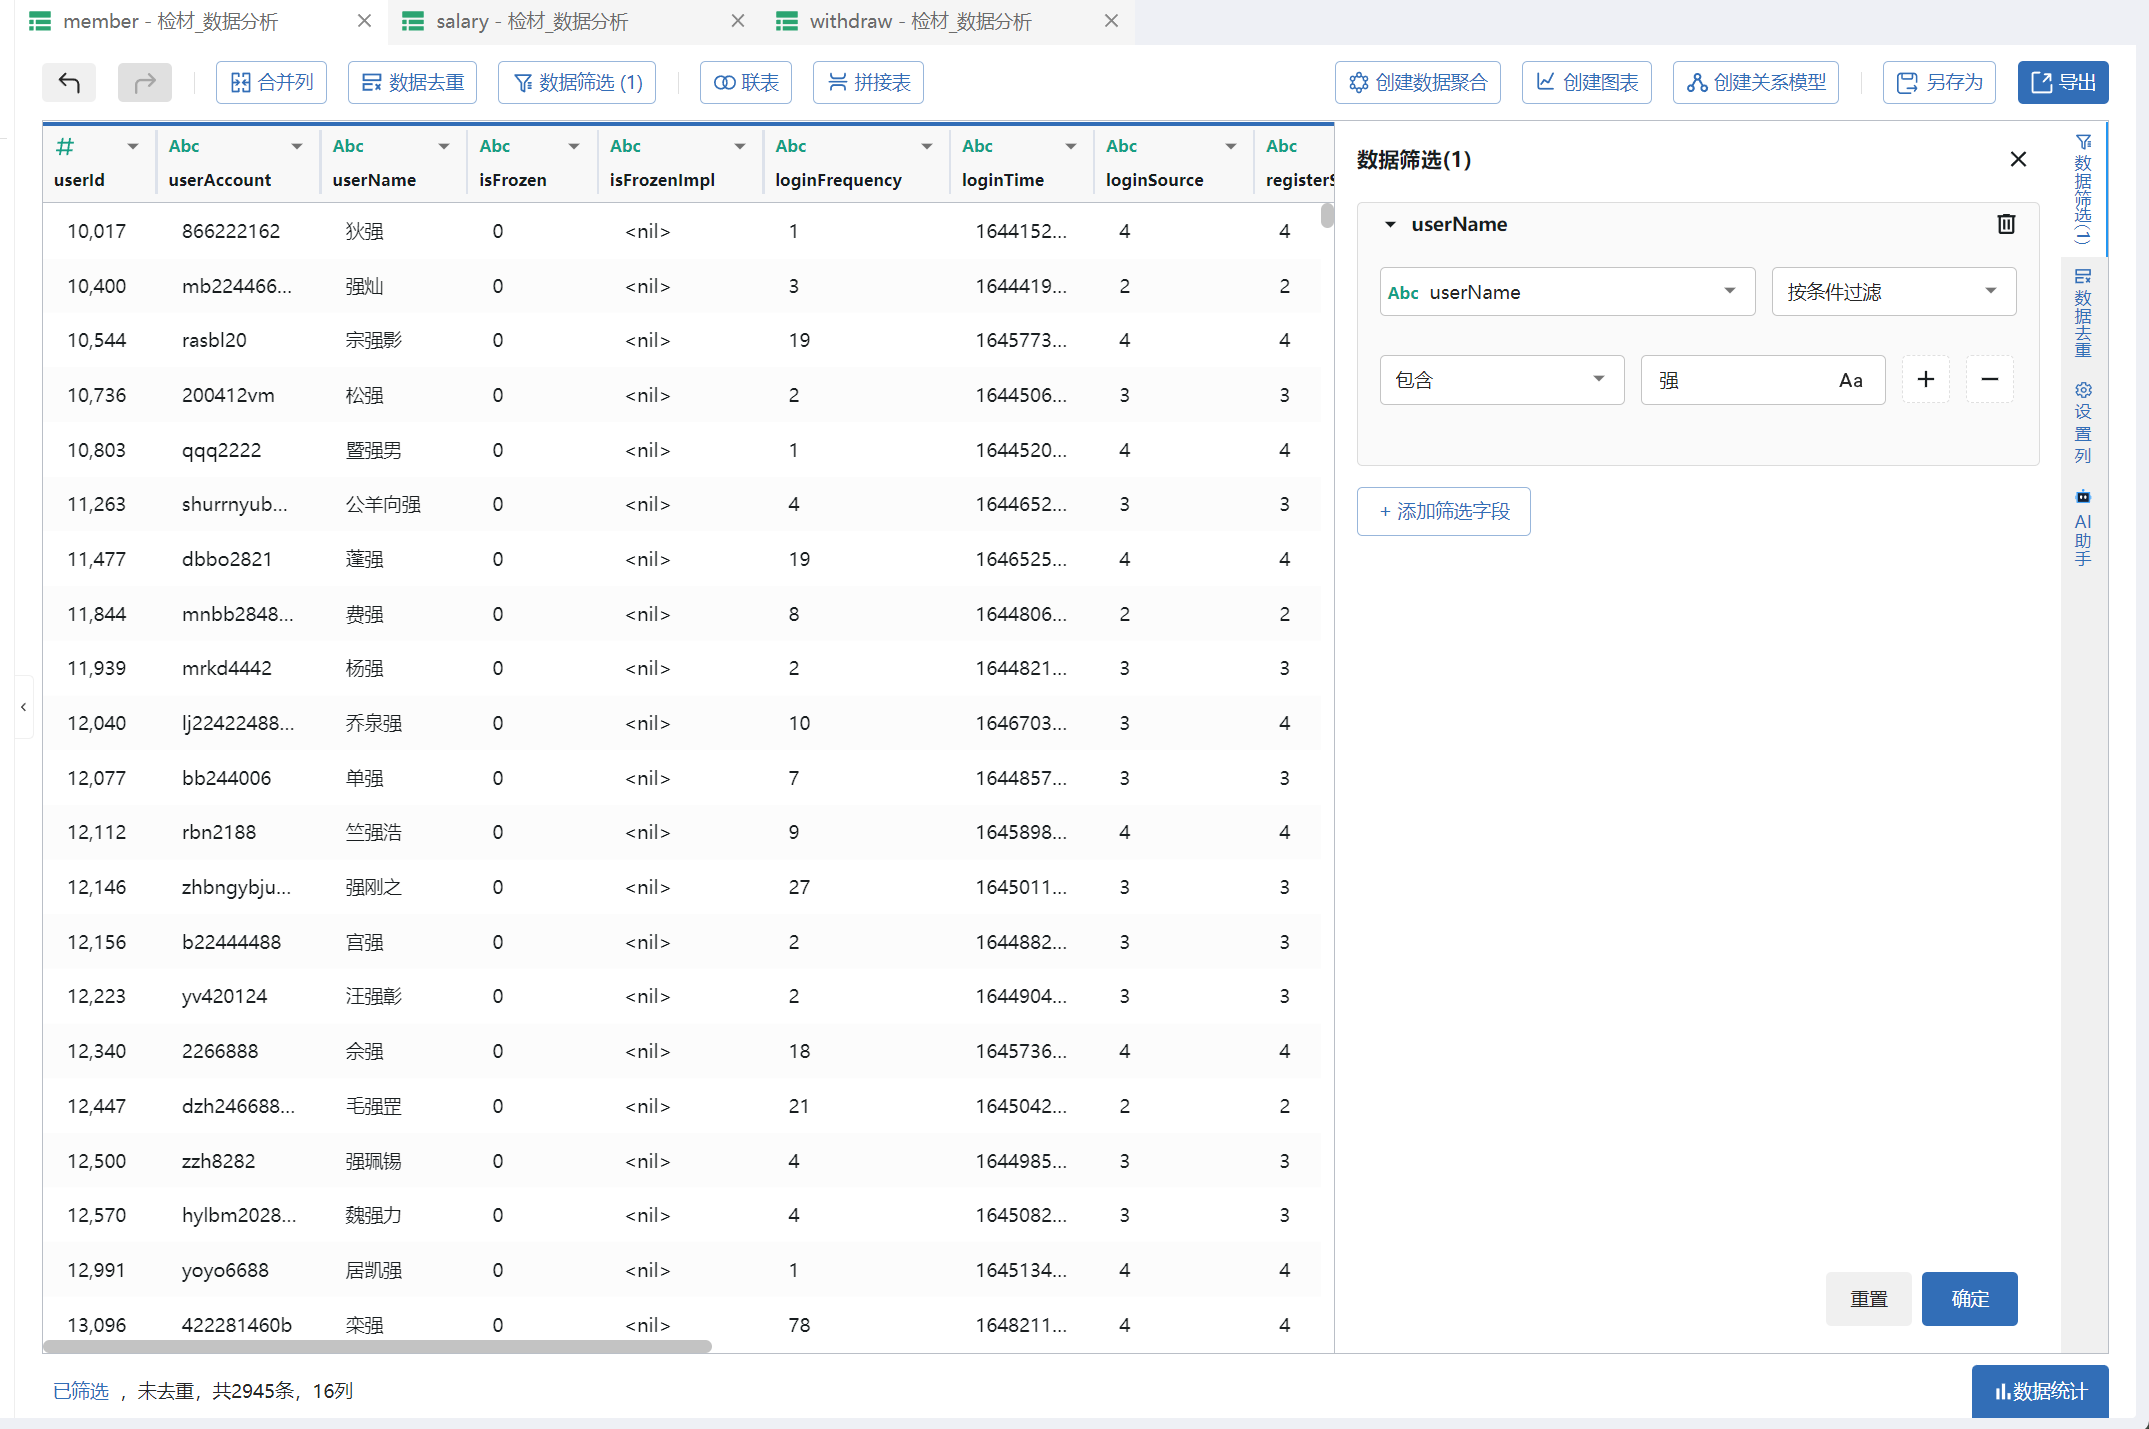Collapse the userName filter section

(1390, 224)
